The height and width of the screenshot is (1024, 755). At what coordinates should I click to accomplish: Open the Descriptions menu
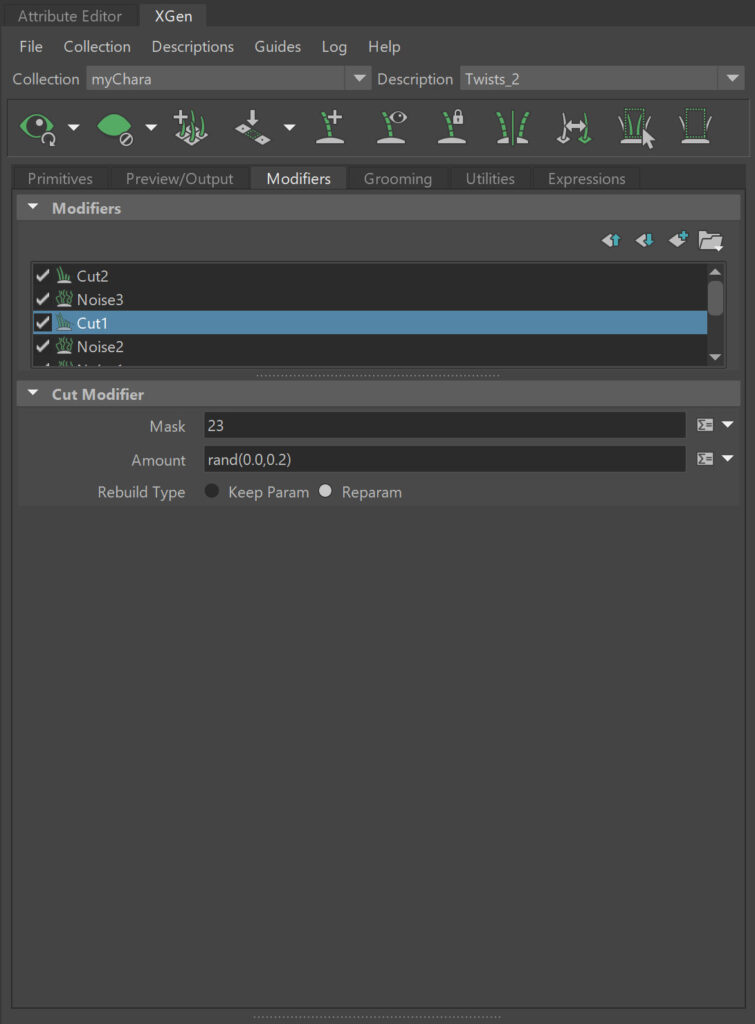193,47
